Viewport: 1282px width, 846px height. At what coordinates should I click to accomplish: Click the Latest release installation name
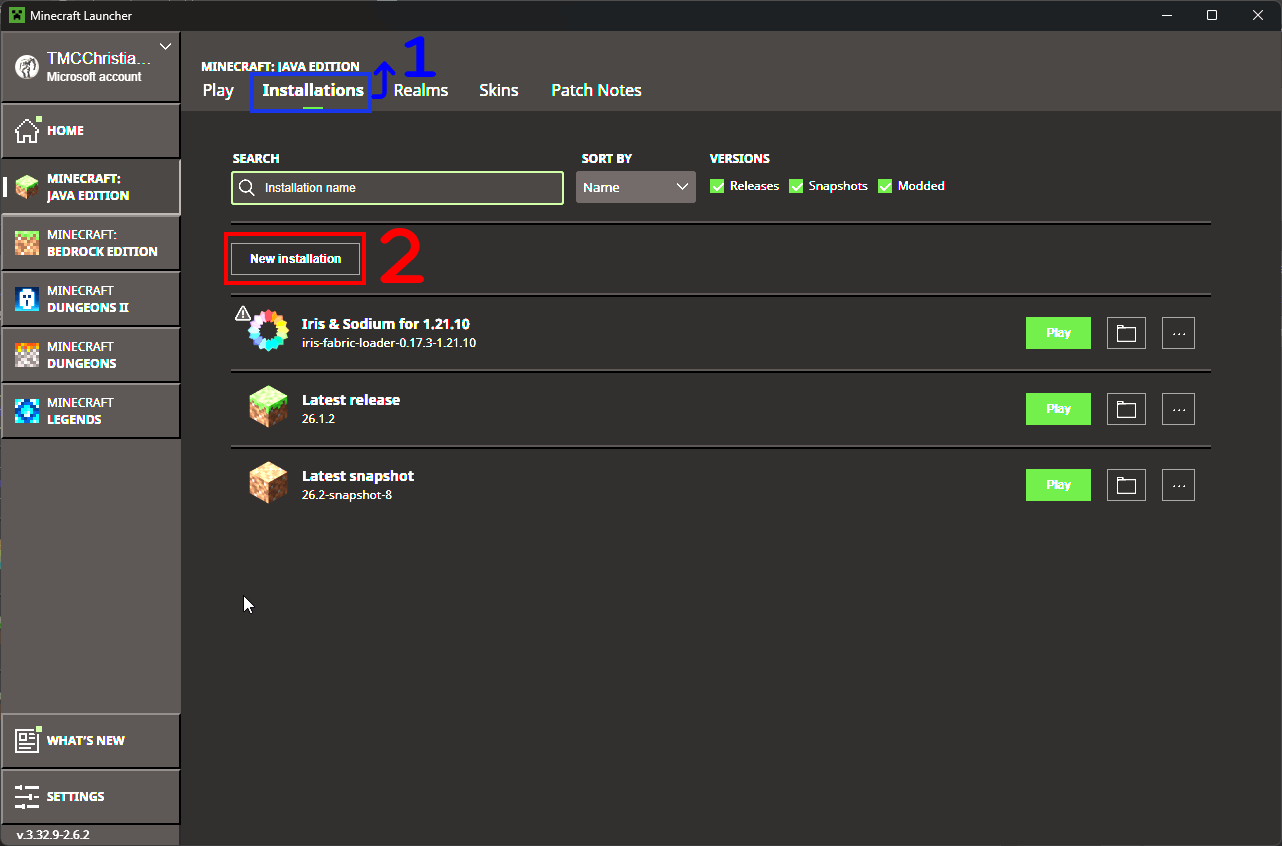click(351, 400)
